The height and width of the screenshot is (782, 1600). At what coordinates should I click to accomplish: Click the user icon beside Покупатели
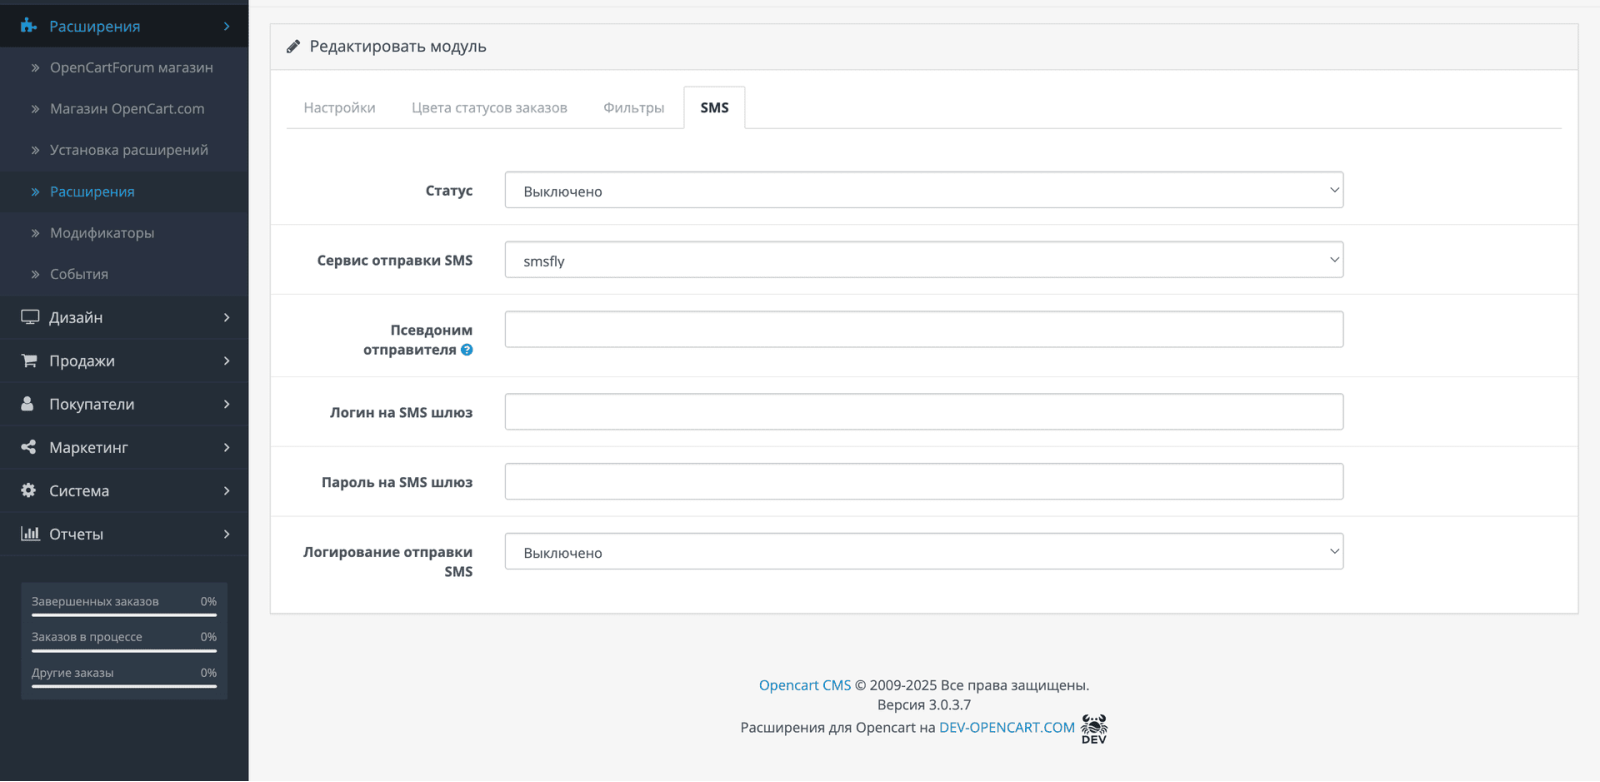point(28,403)
